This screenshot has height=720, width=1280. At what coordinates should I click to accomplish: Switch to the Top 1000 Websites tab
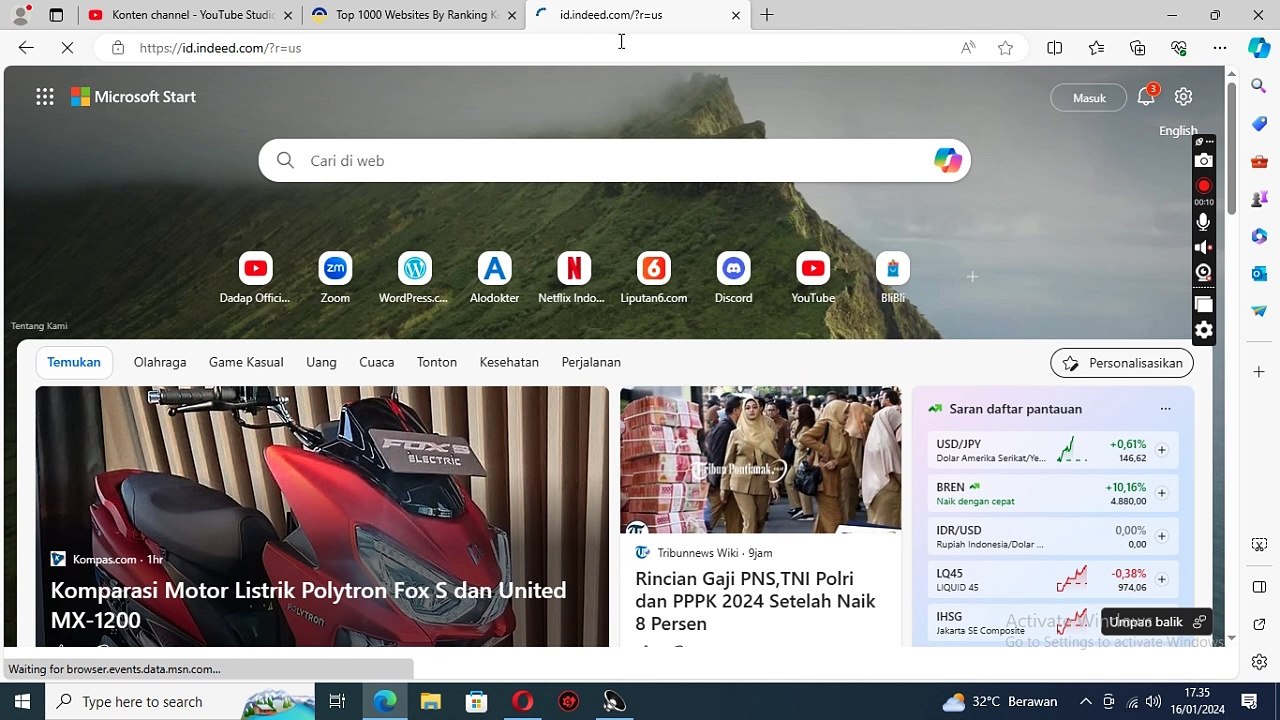[414, 15]
